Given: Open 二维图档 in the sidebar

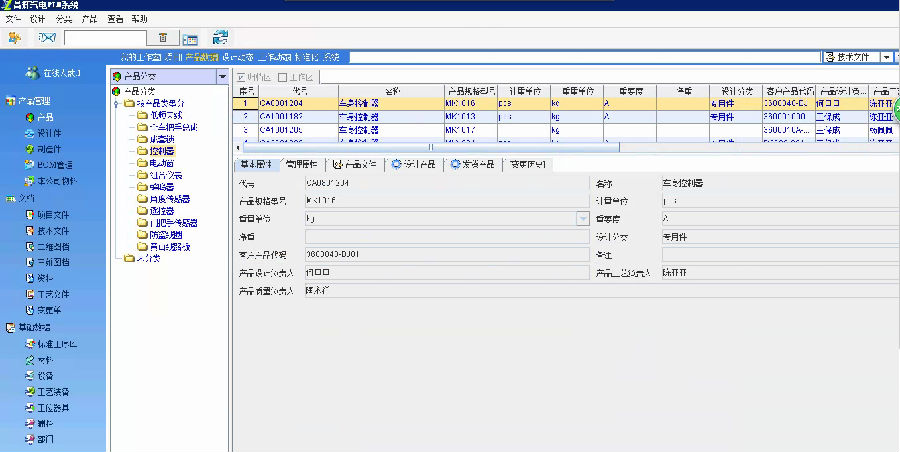Looking at the screenshot, I should click(x=53, y=246).
